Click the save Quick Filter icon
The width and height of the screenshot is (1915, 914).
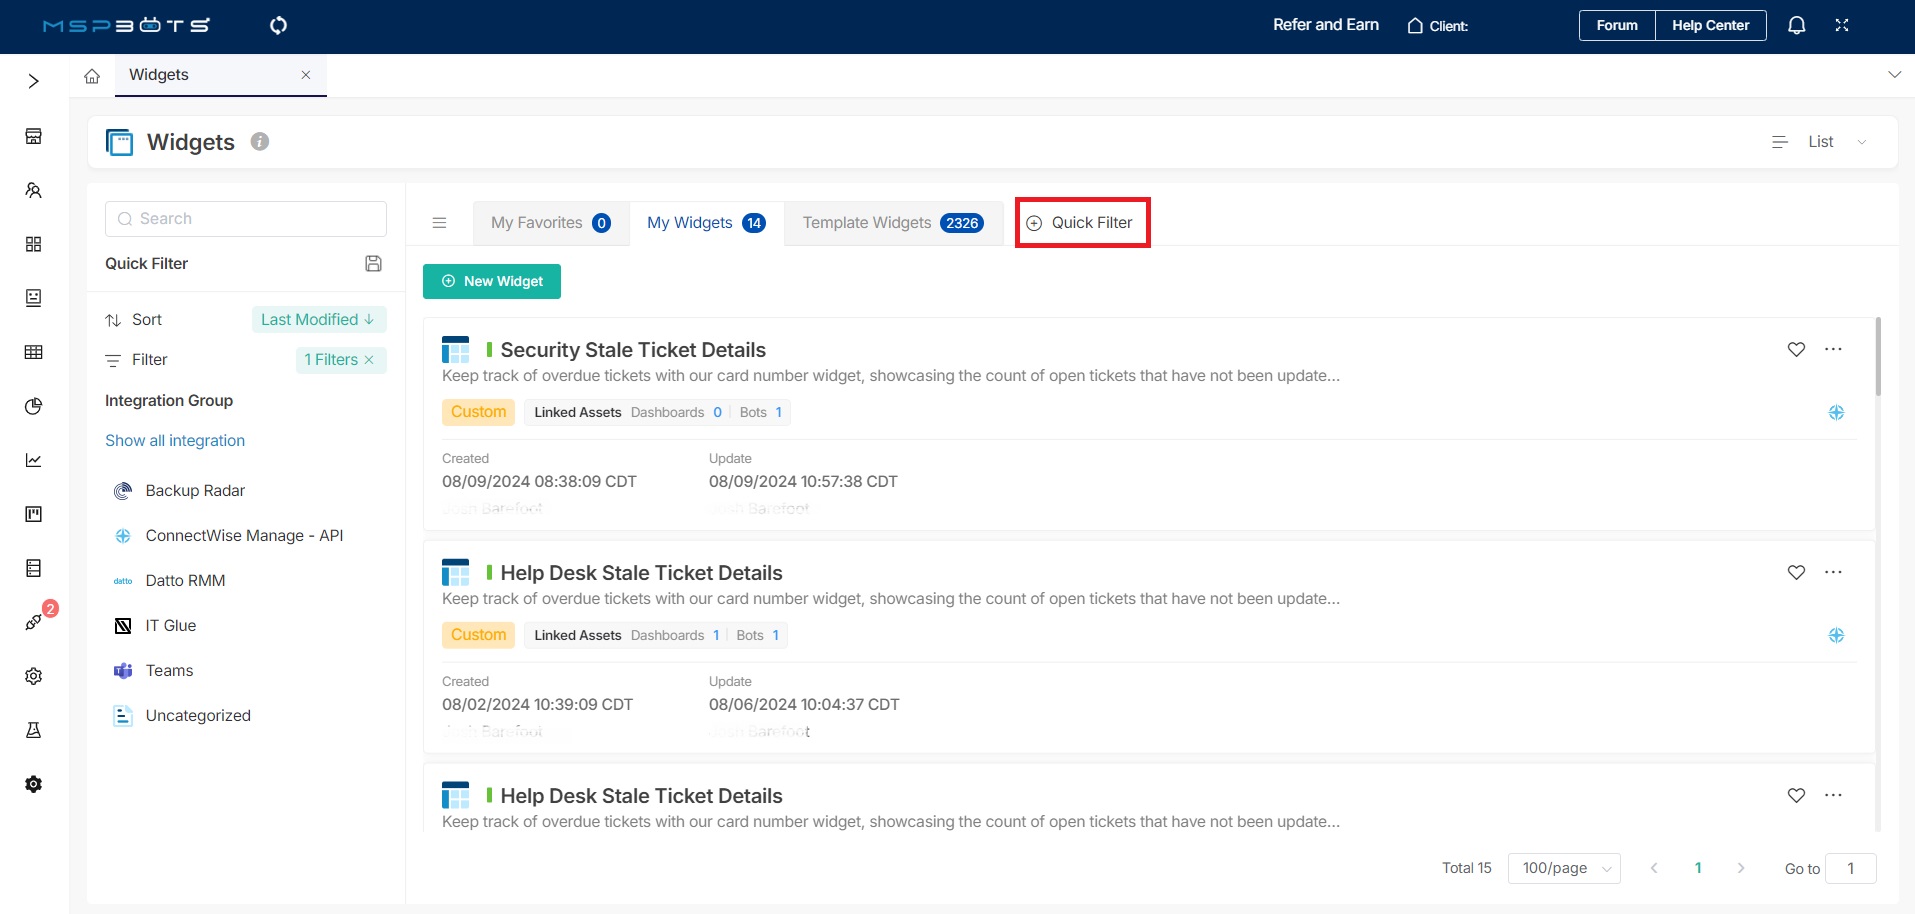[x=373, y=263]
